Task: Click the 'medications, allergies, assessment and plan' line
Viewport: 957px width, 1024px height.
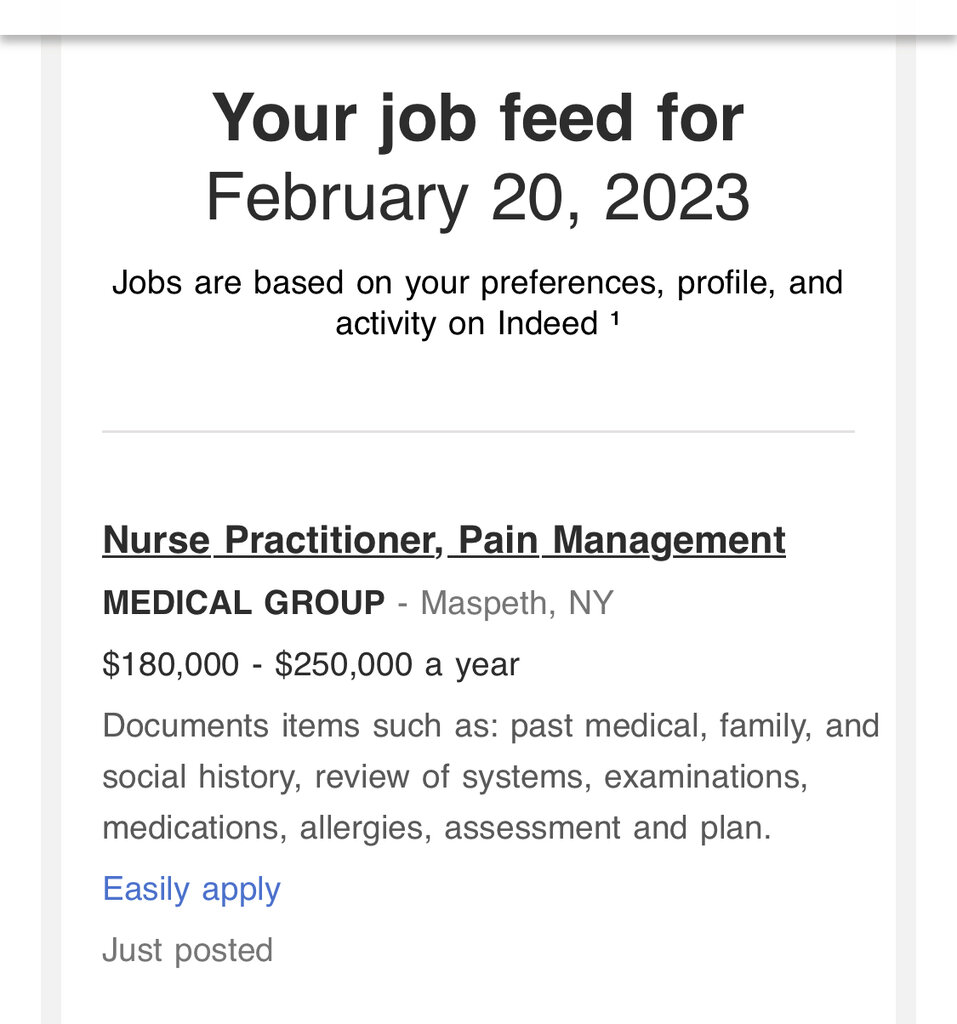Action: 437,828
